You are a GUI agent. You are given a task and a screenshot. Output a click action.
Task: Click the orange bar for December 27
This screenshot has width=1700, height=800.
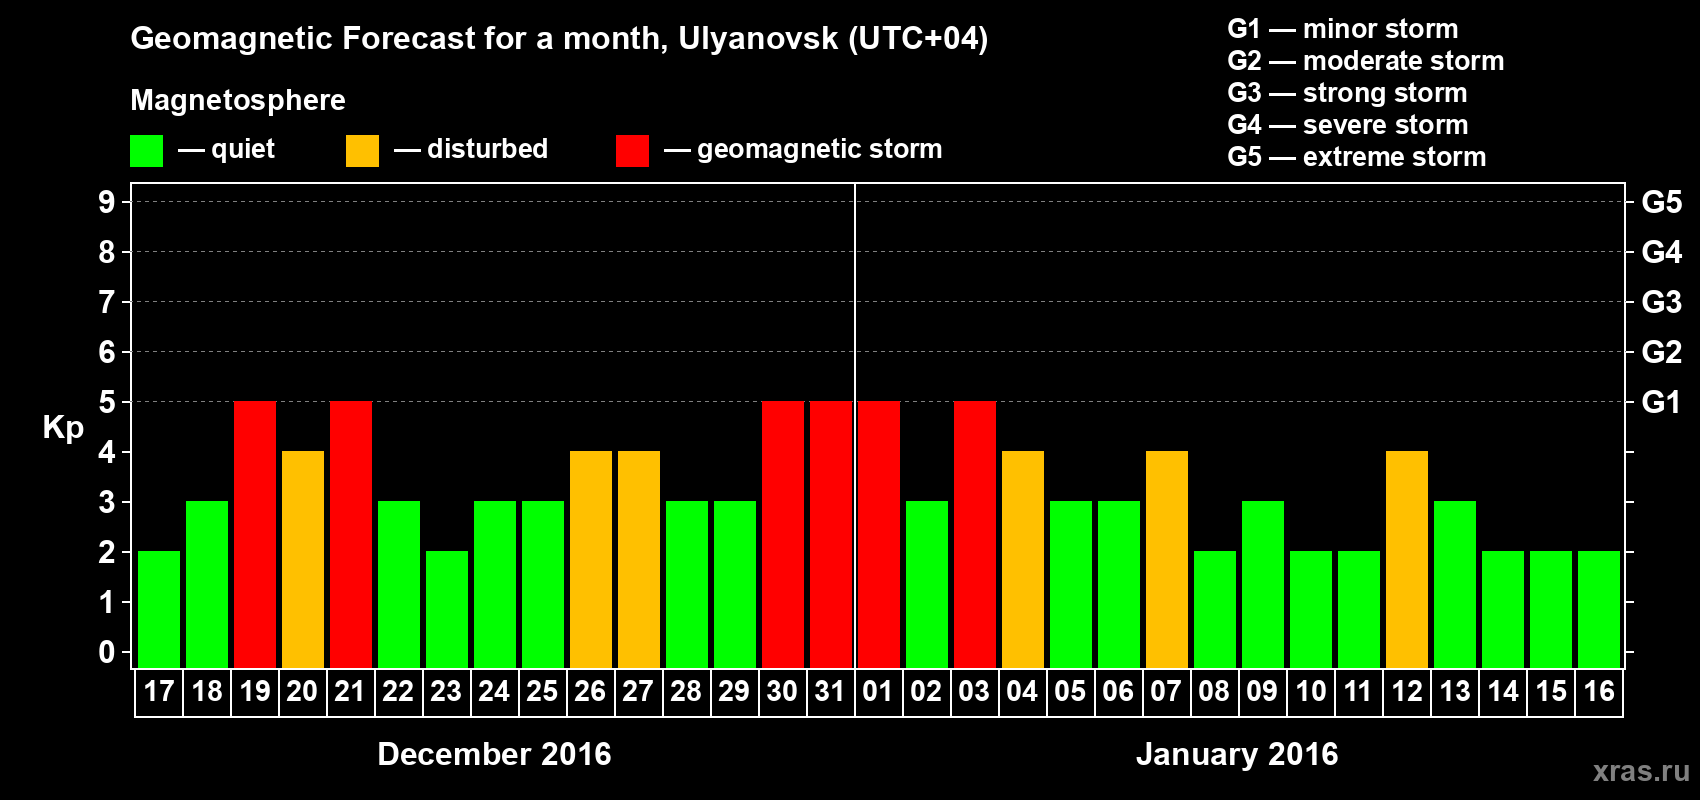(x=639, y=559)
